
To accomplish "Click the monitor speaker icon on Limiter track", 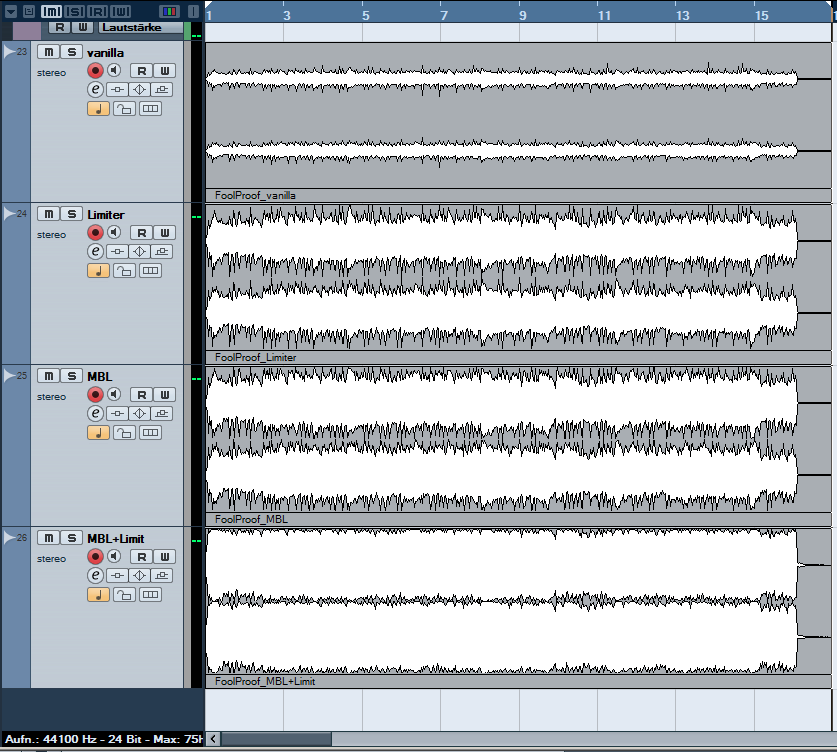I will point(115,233).
